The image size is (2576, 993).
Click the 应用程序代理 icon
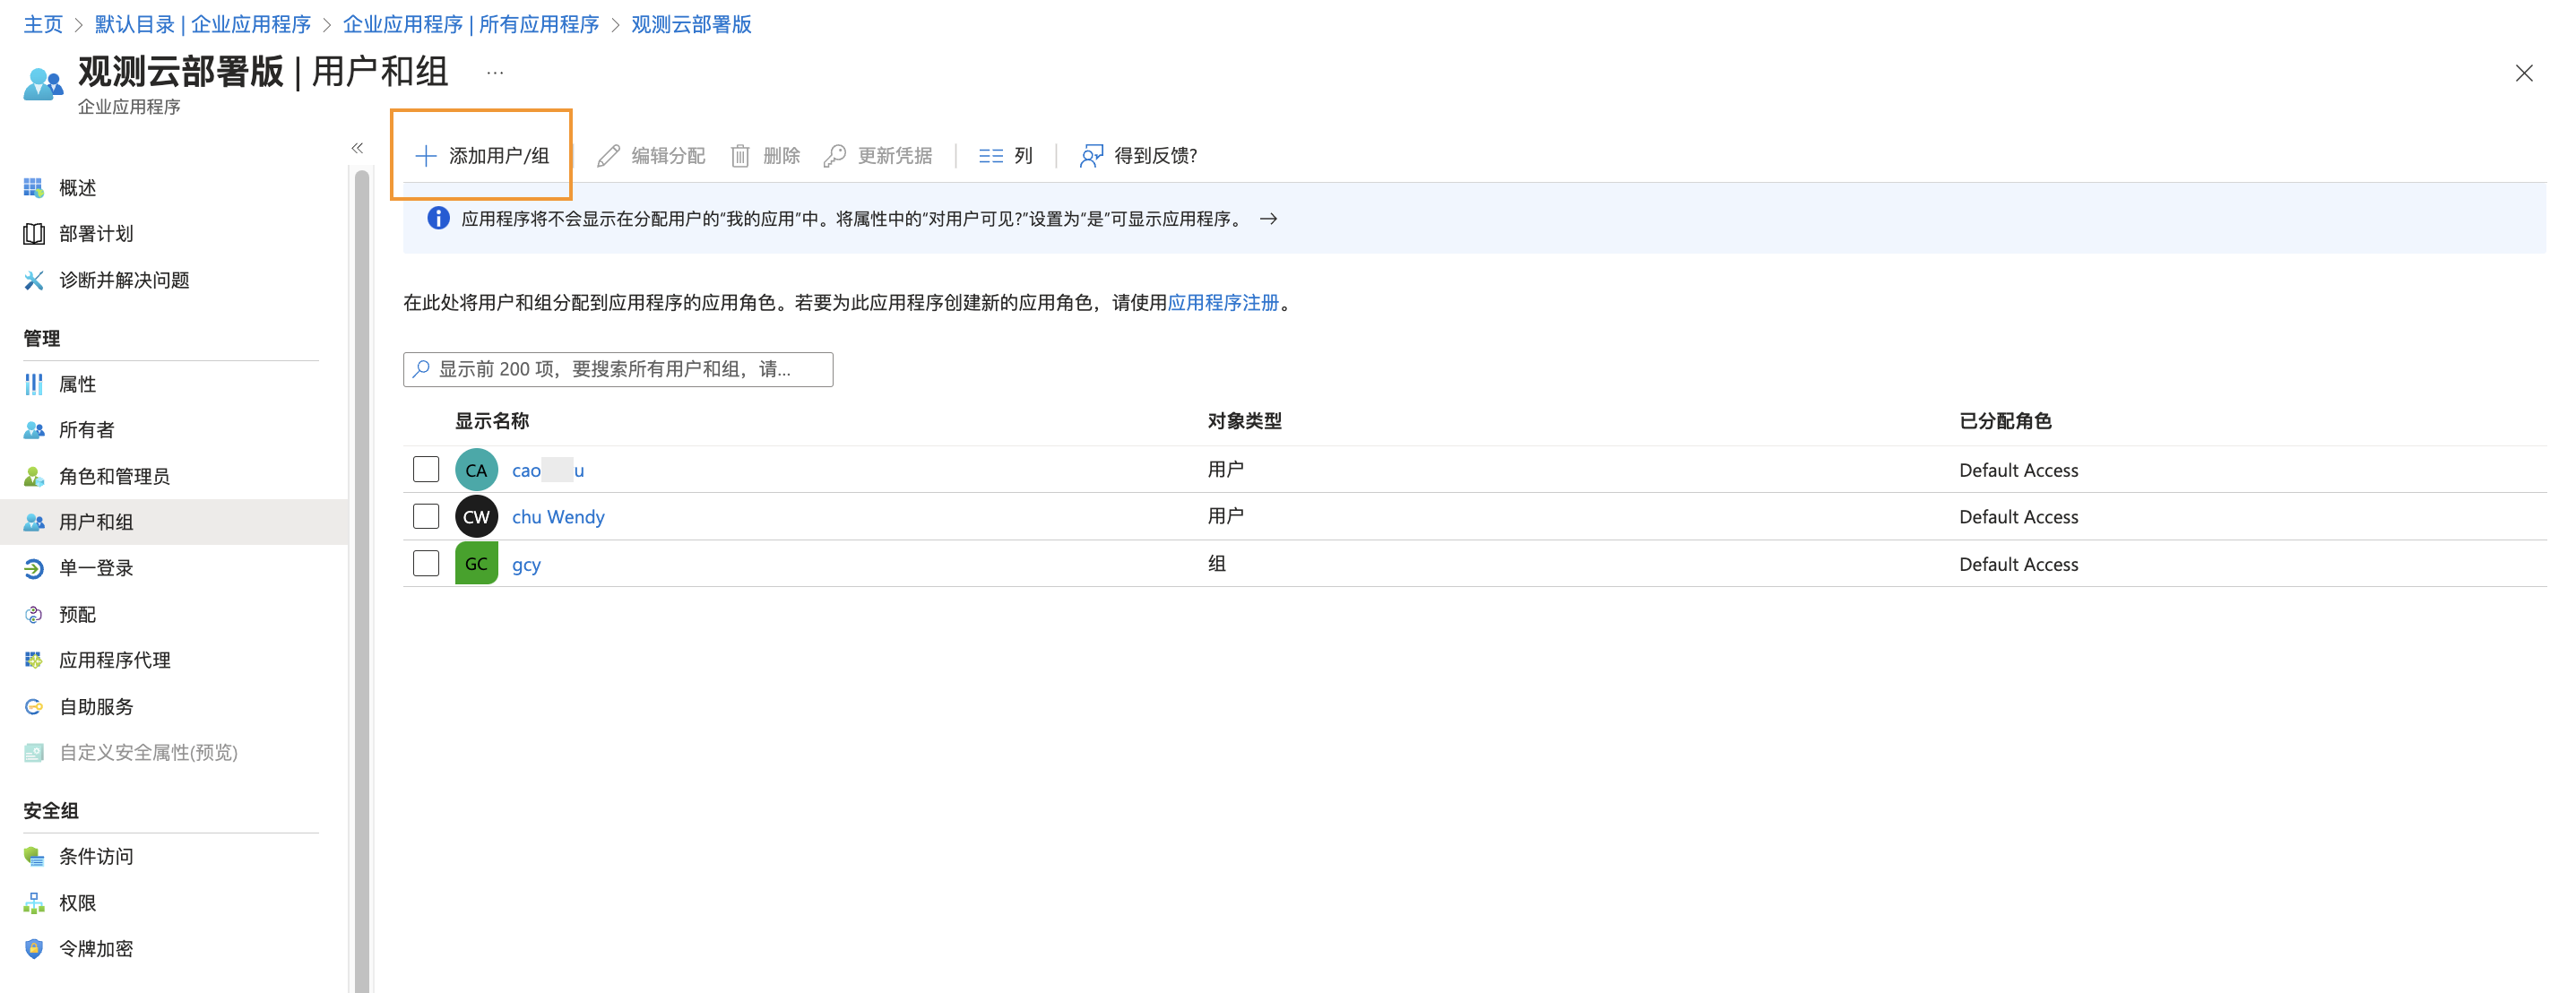point(34,660)
